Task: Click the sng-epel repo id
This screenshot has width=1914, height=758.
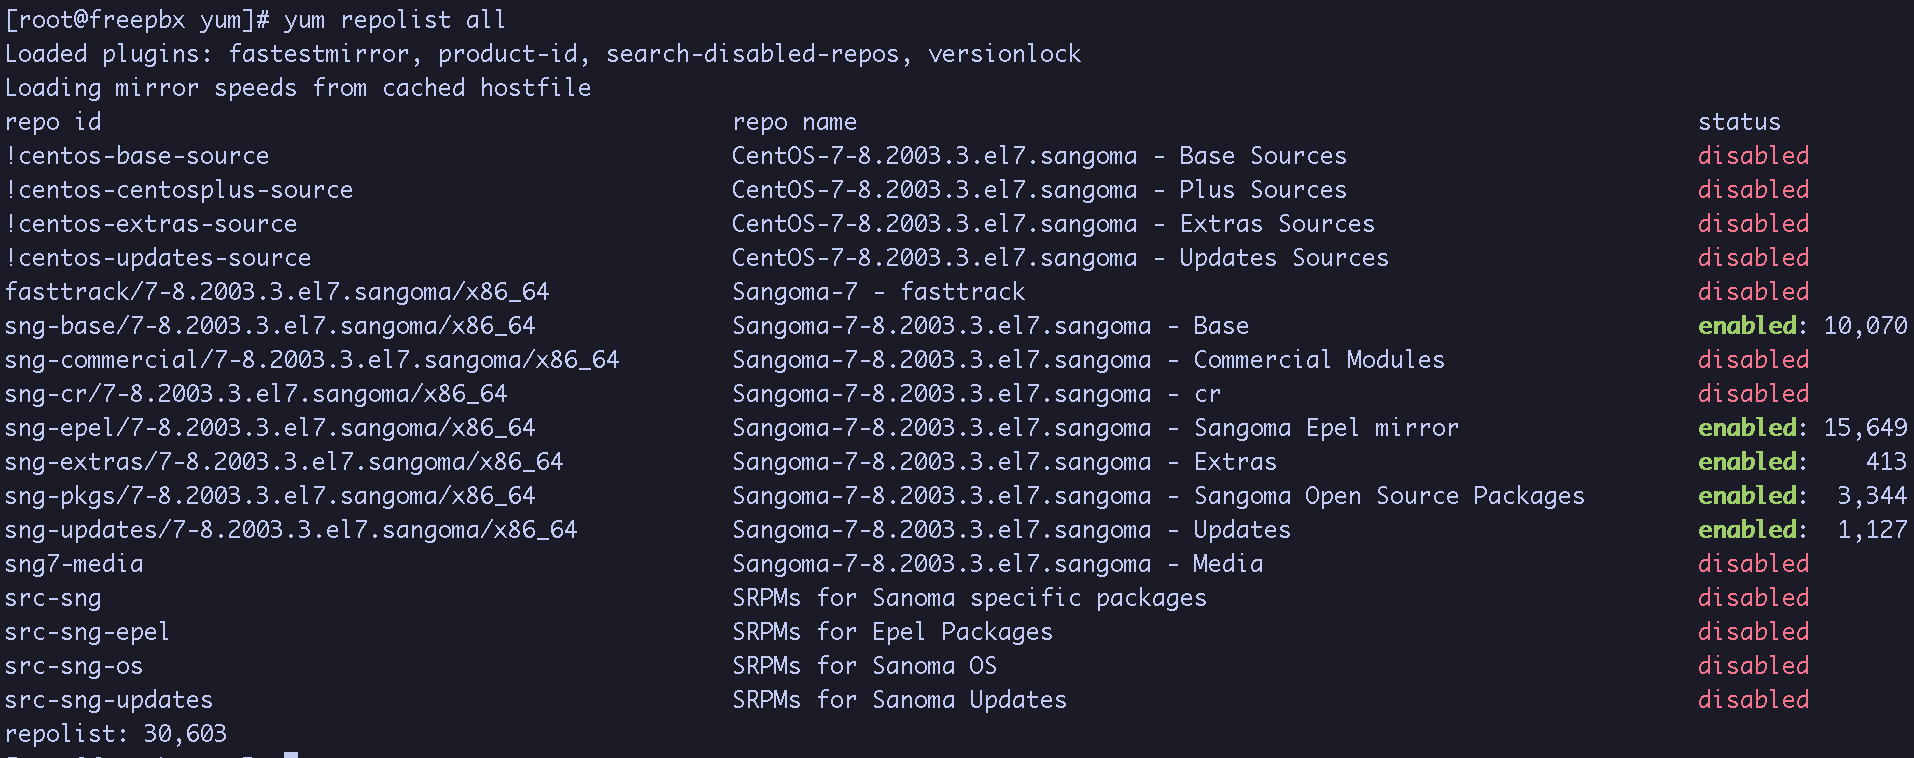Action: (270, 428)
